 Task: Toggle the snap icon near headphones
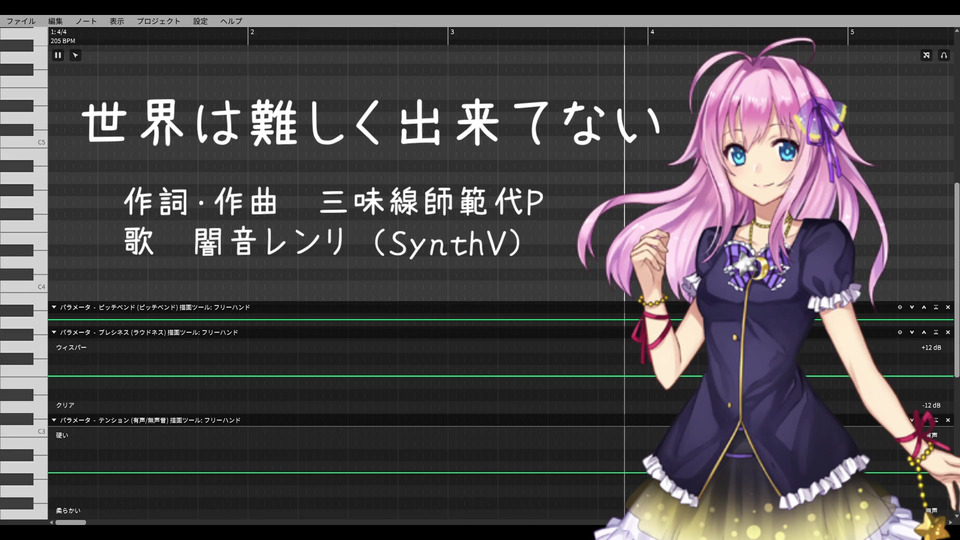926,55
